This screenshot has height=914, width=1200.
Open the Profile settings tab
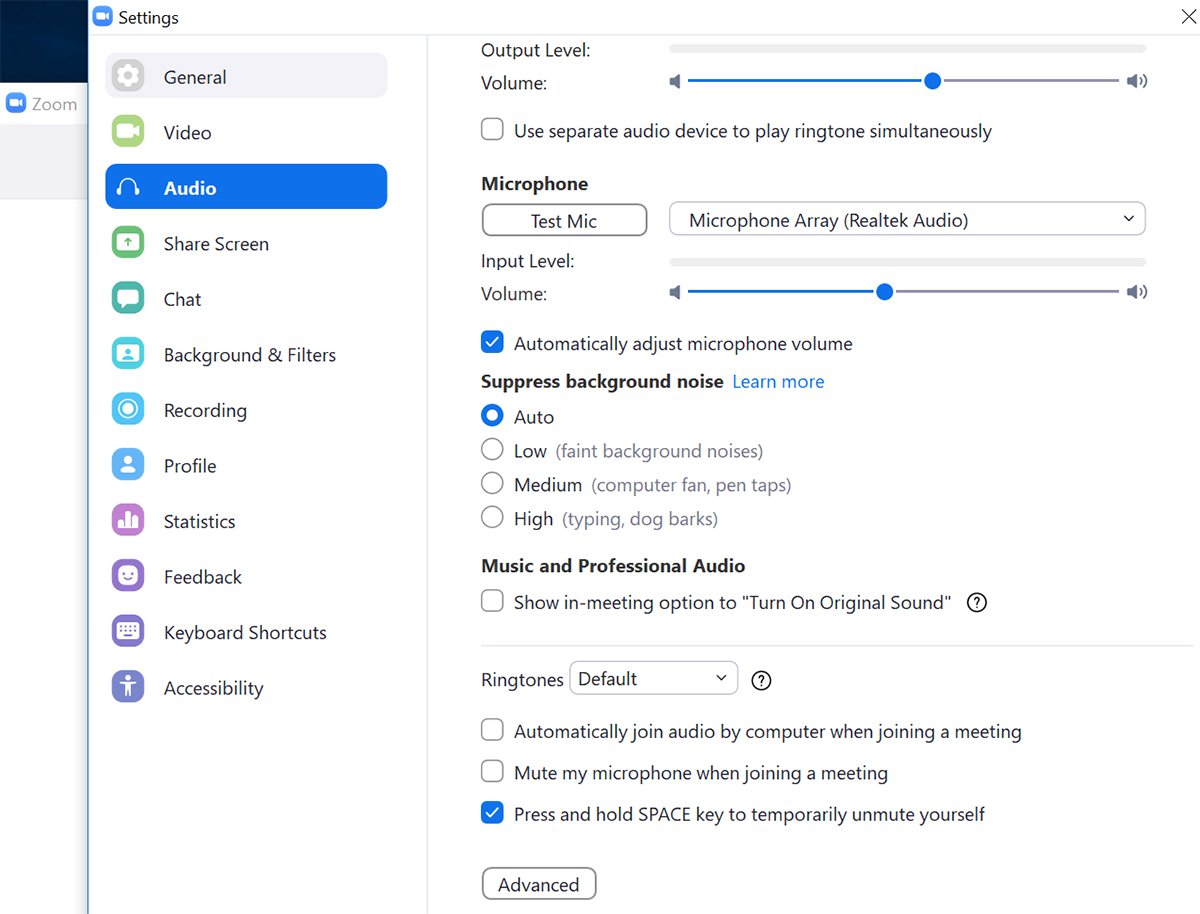[190, 466]
